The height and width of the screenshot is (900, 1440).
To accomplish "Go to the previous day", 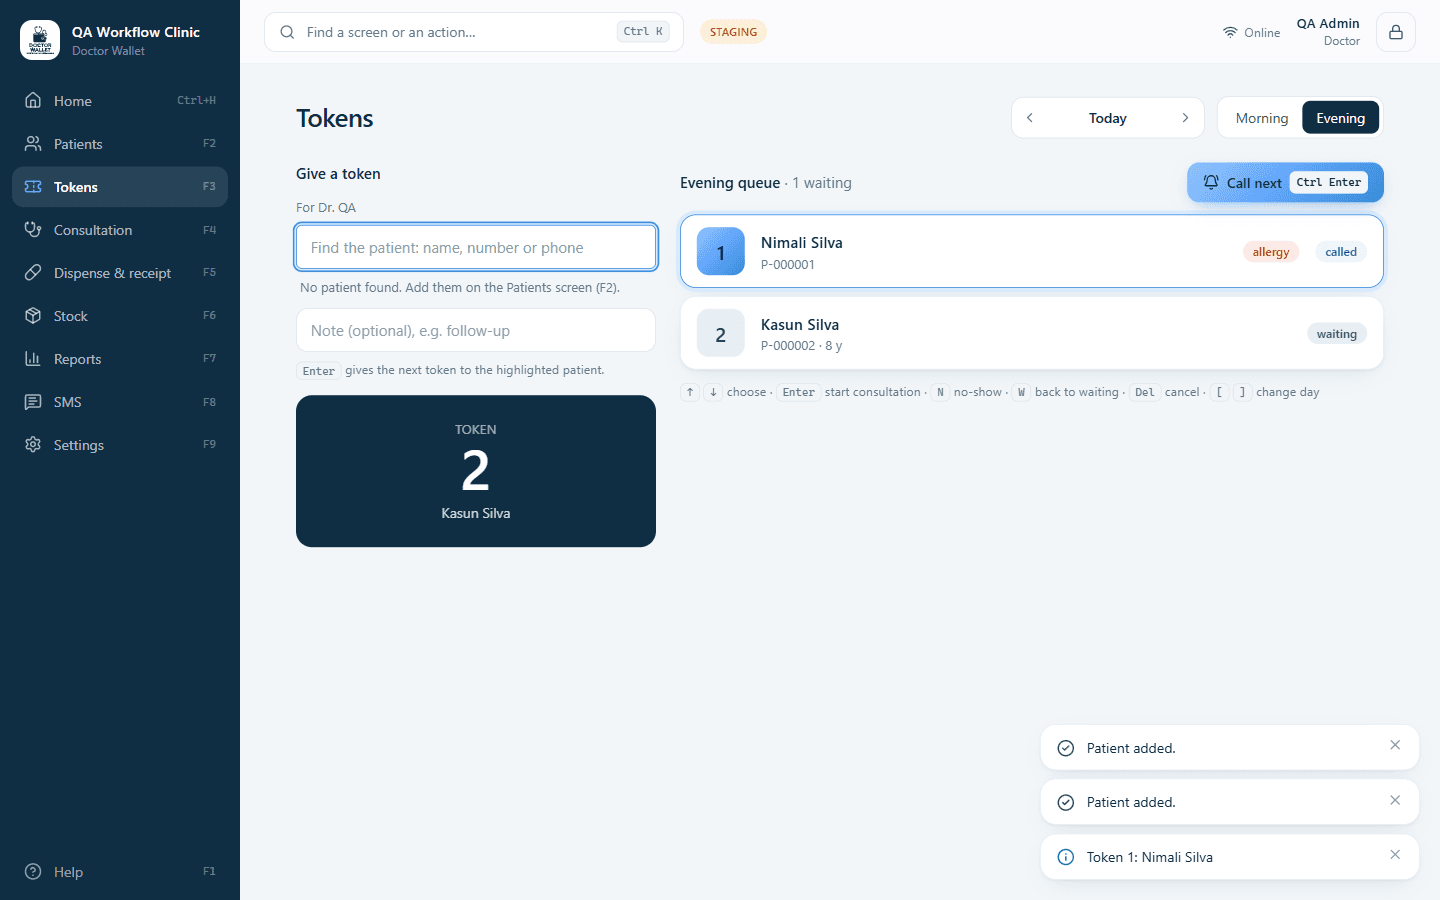I will [1030, 118].
